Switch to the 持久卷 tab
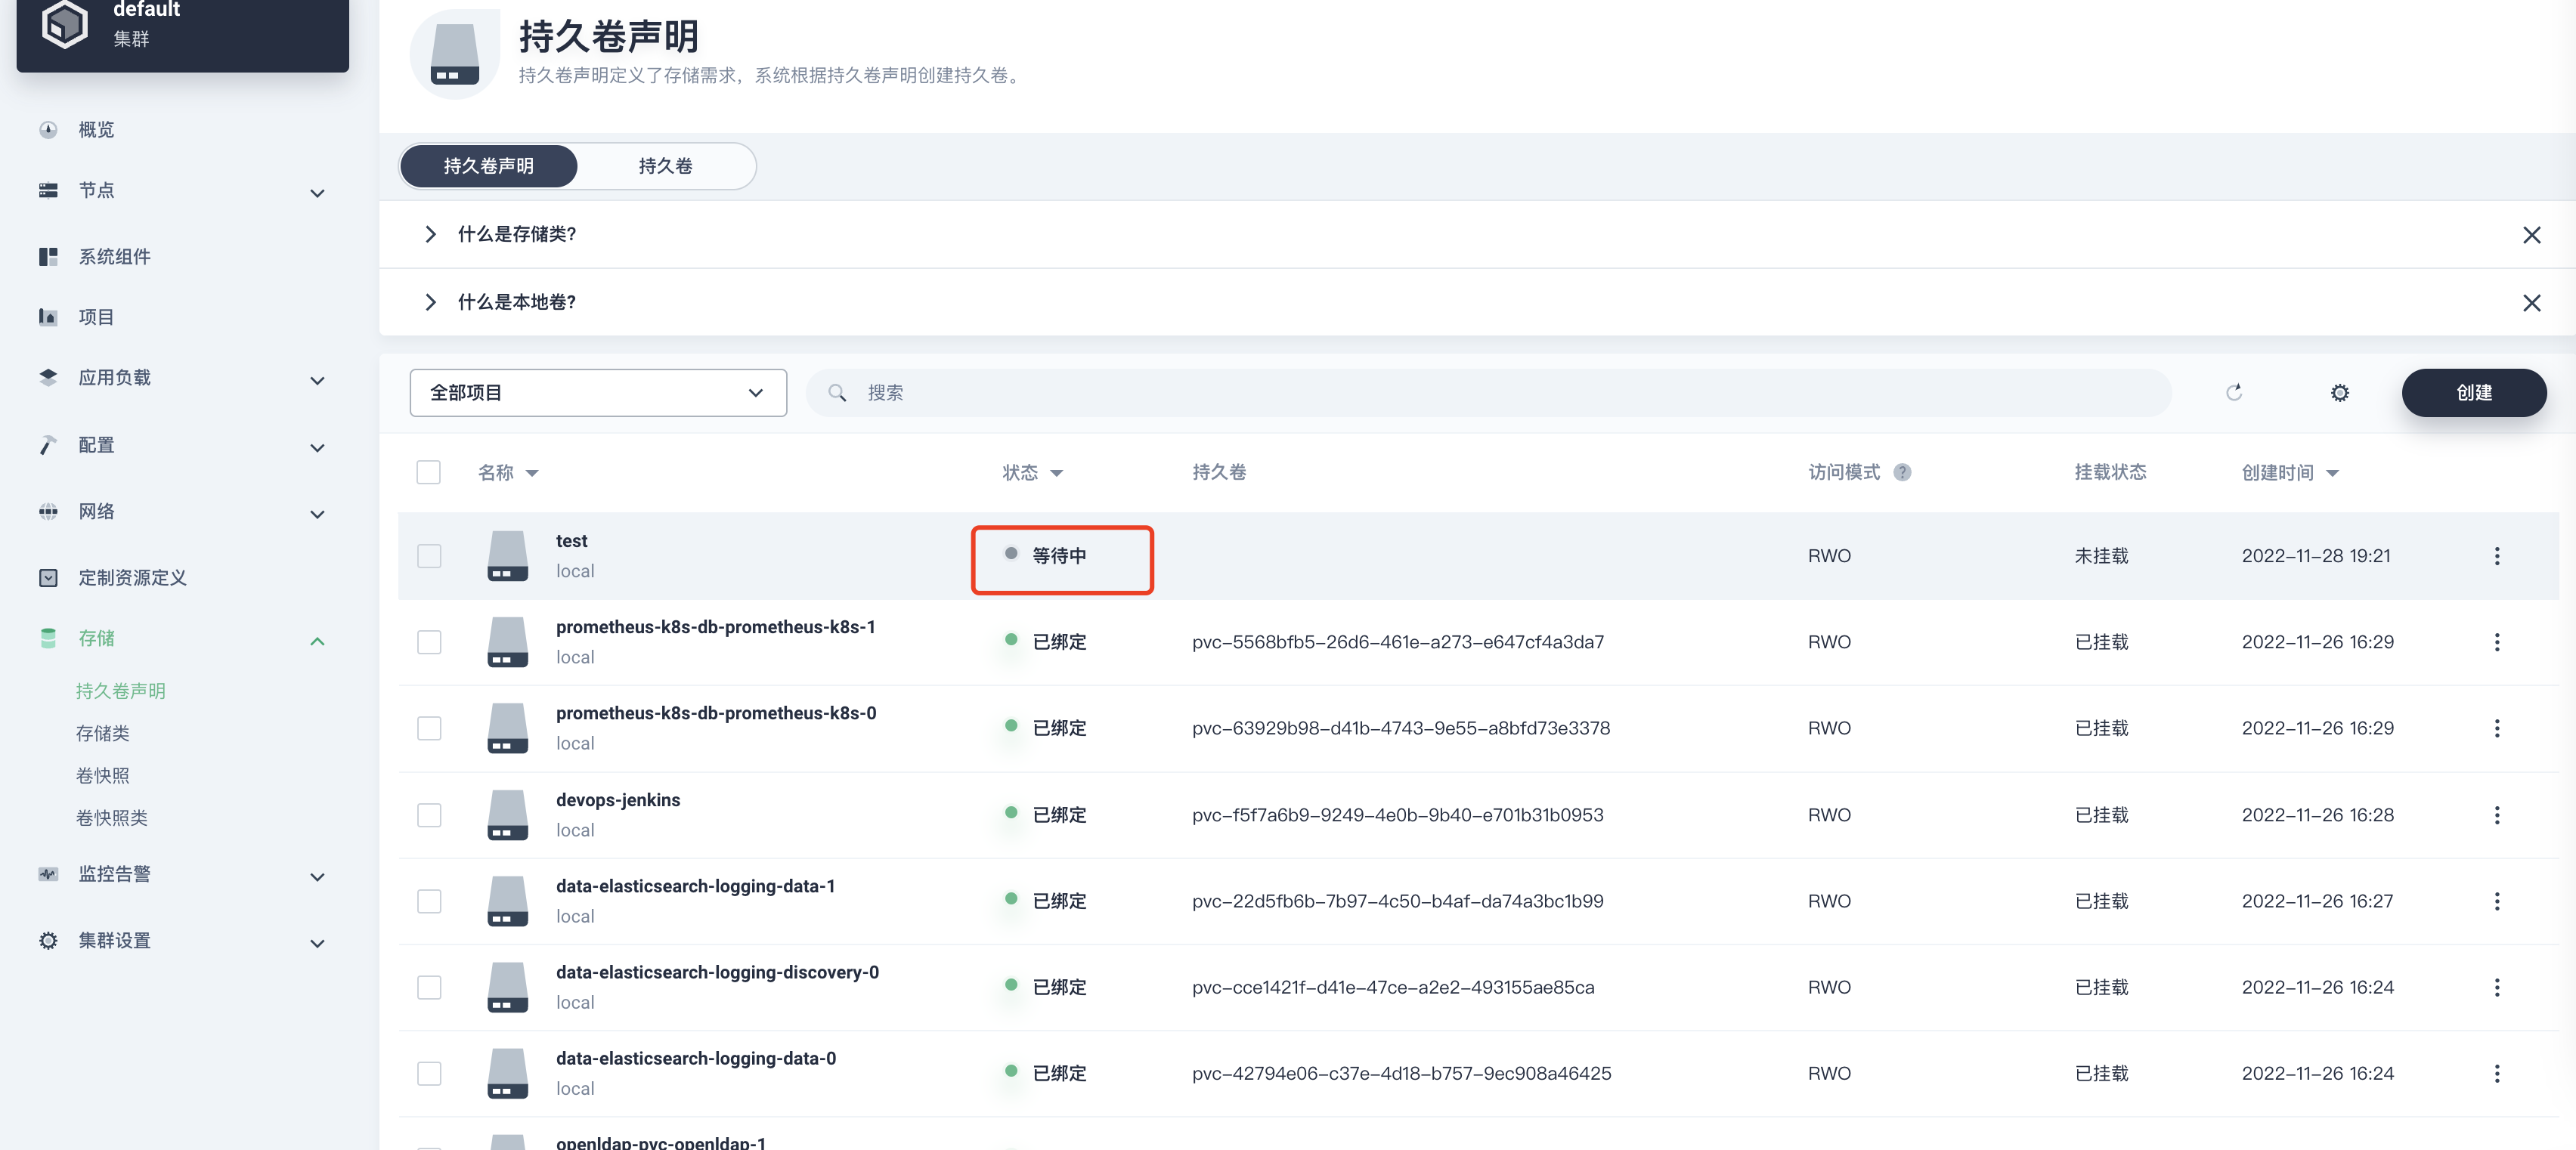 (665, 166)
